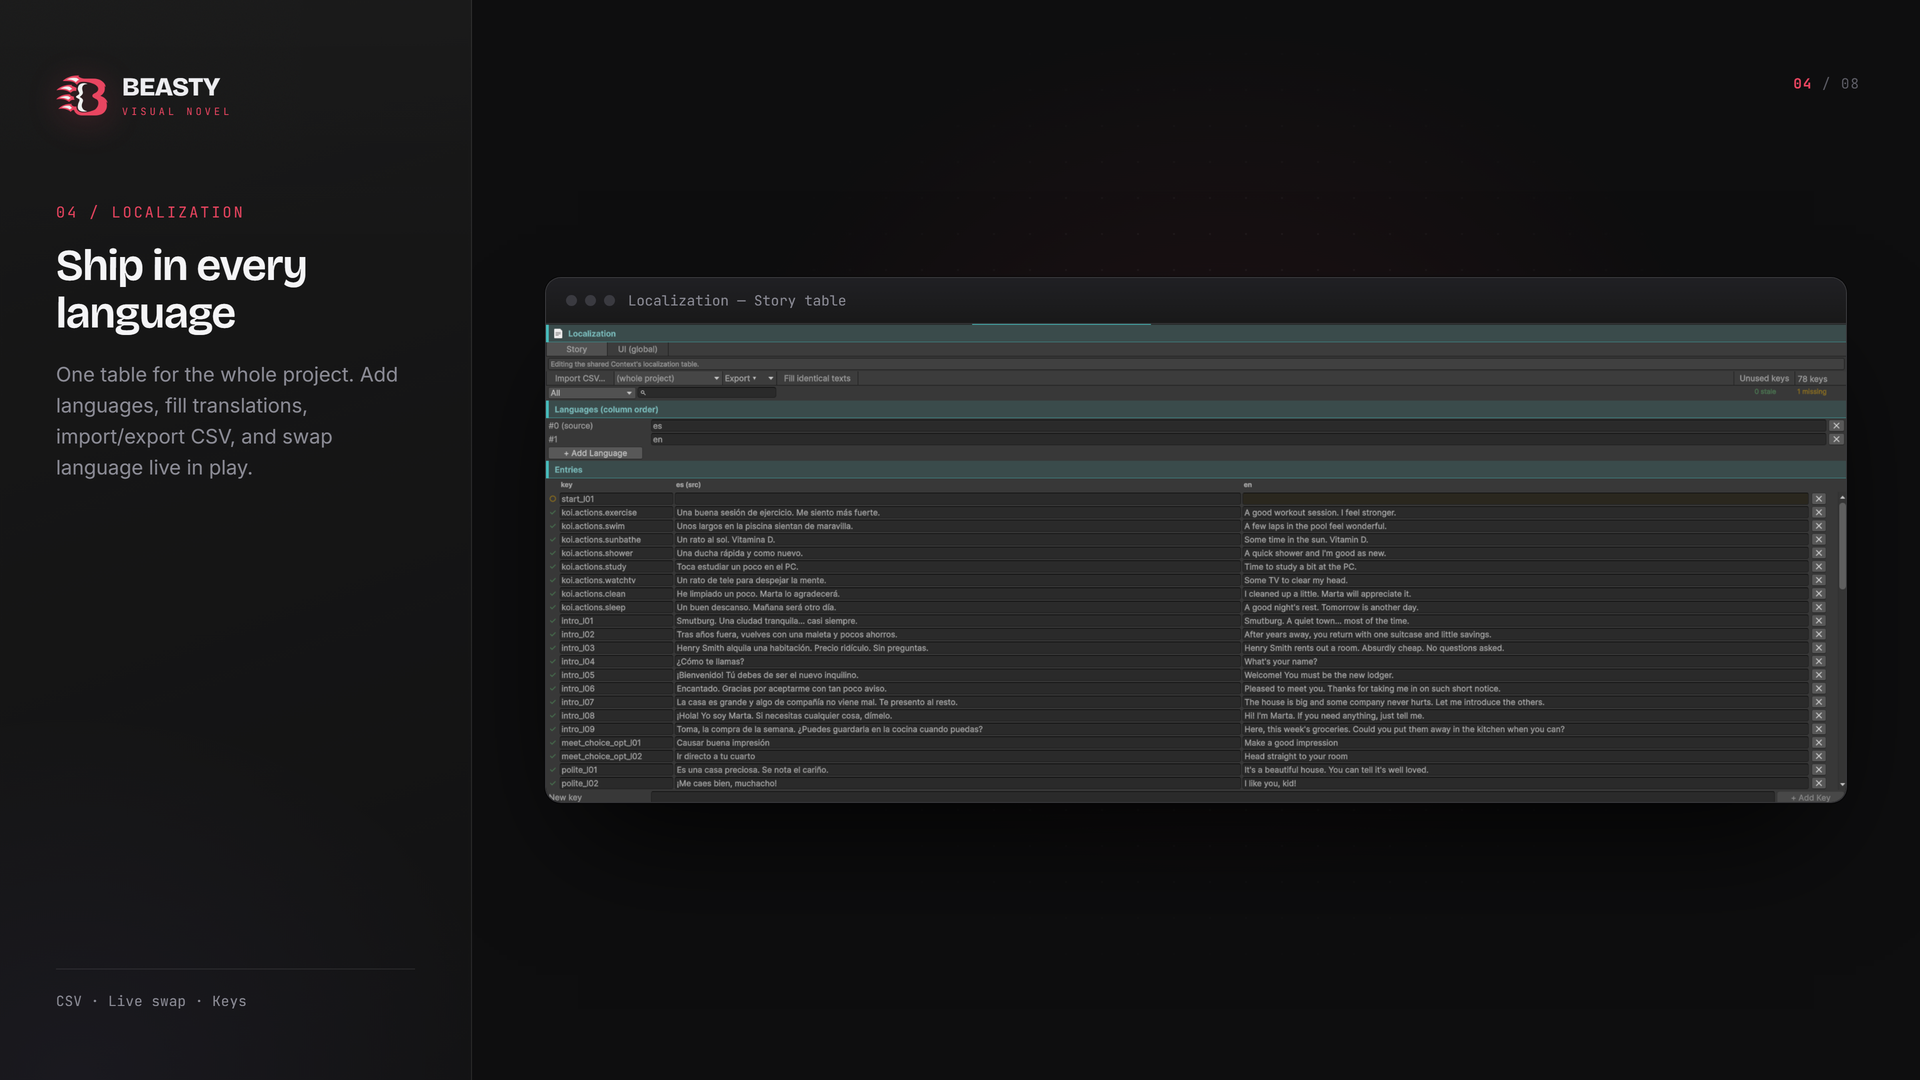Select the intro_l07 key cell

[616, 702]
